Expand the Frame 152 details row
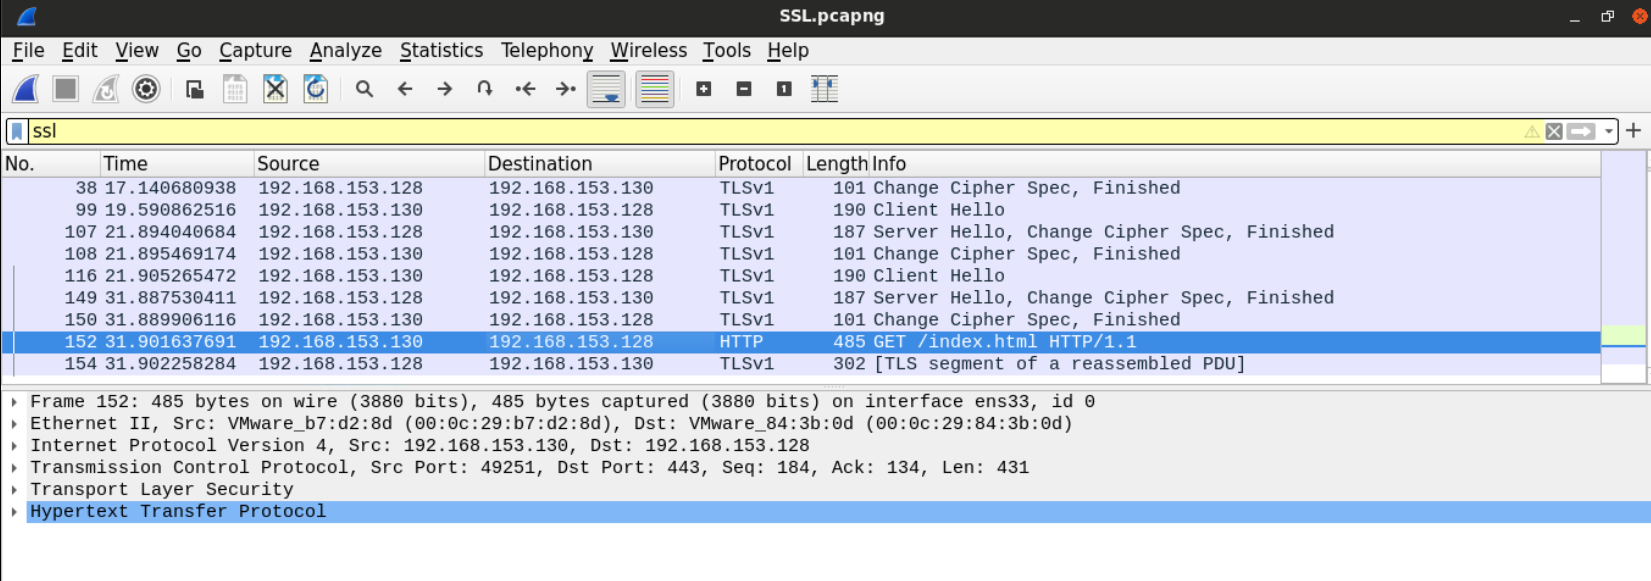 pyautogui.click(x=14, y=402)
